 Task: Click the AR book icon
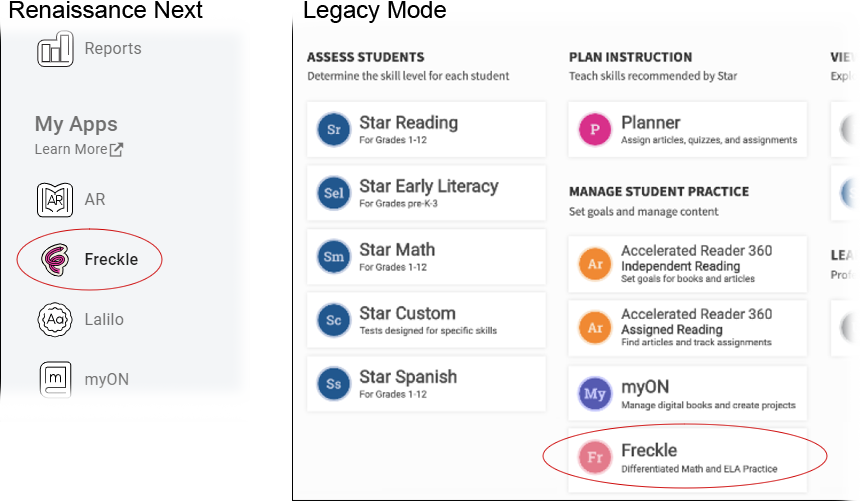point(55,200)
